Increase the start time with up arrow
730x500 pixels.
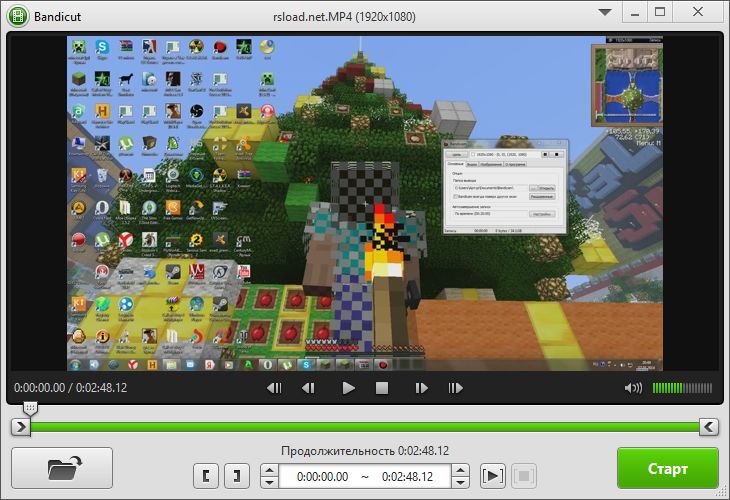[x=269, y=470]
